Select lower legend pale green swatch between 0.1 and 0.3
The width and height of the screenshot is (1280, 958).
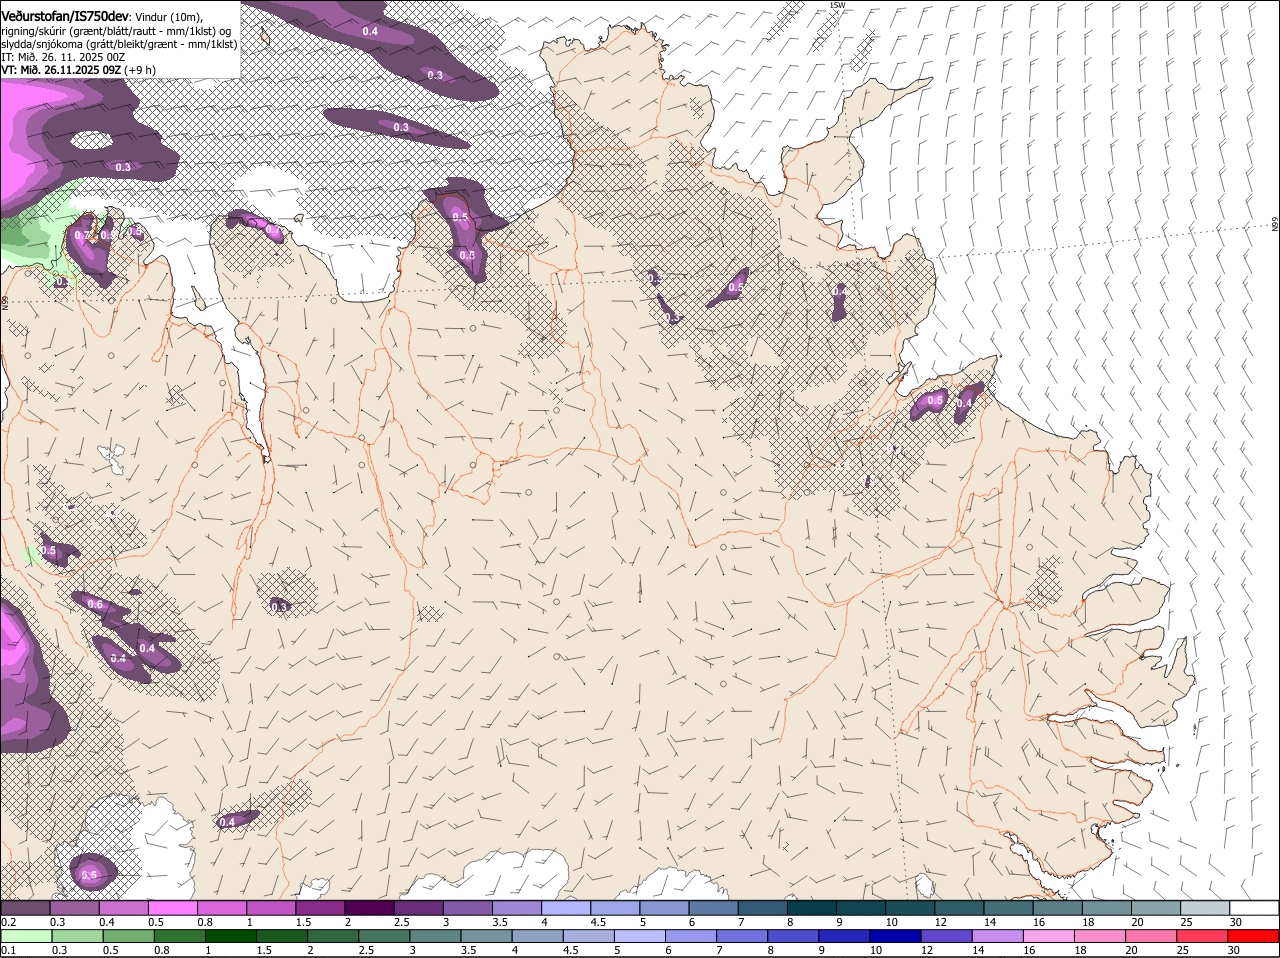pos(26,935)
